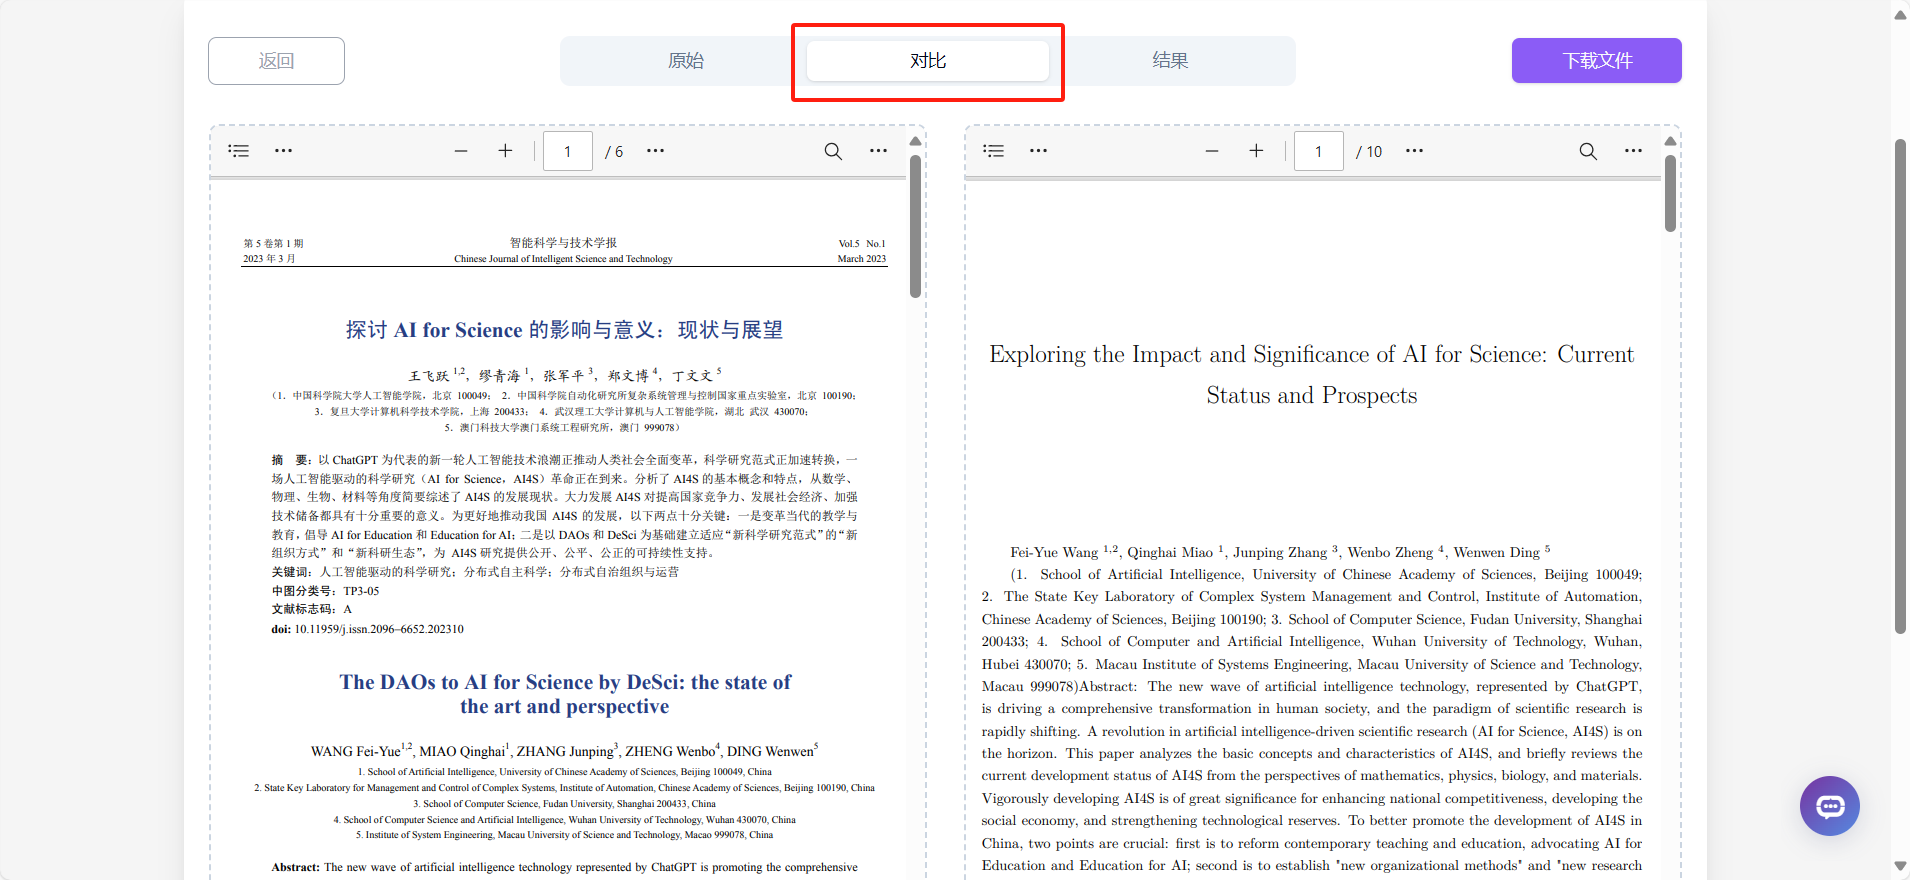This screenshot has height=880, width=1910.
Task: Zoom out the right document viewer
Action: tap(1212, 151)
